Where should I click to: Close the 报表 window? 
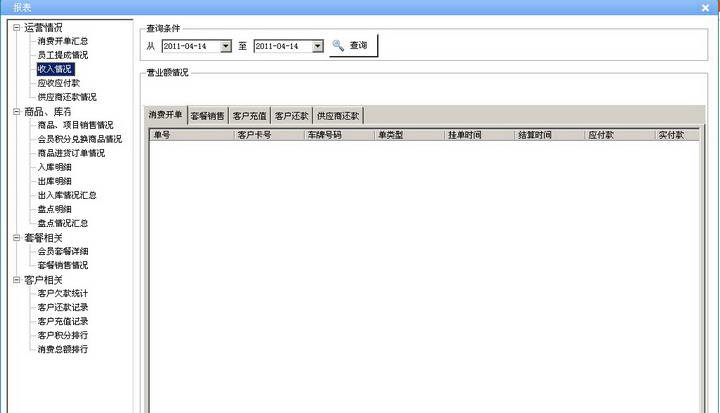click(708, 7)
